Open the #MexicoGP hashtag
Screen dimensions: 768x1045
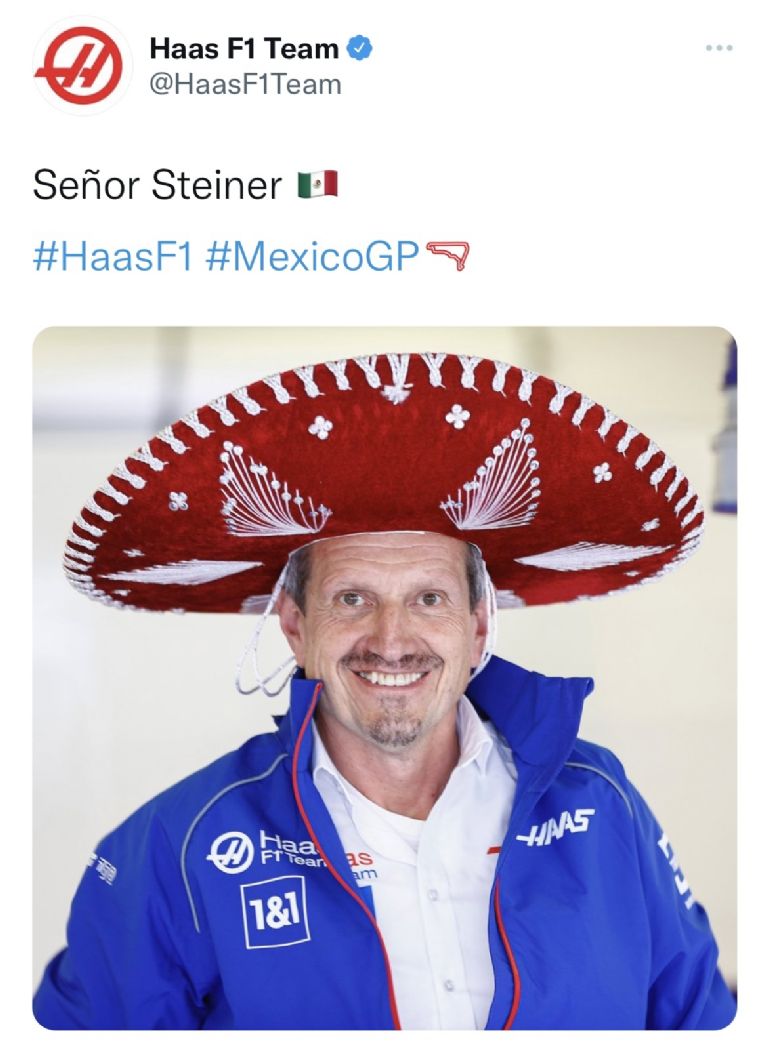[x=313, y=257]
